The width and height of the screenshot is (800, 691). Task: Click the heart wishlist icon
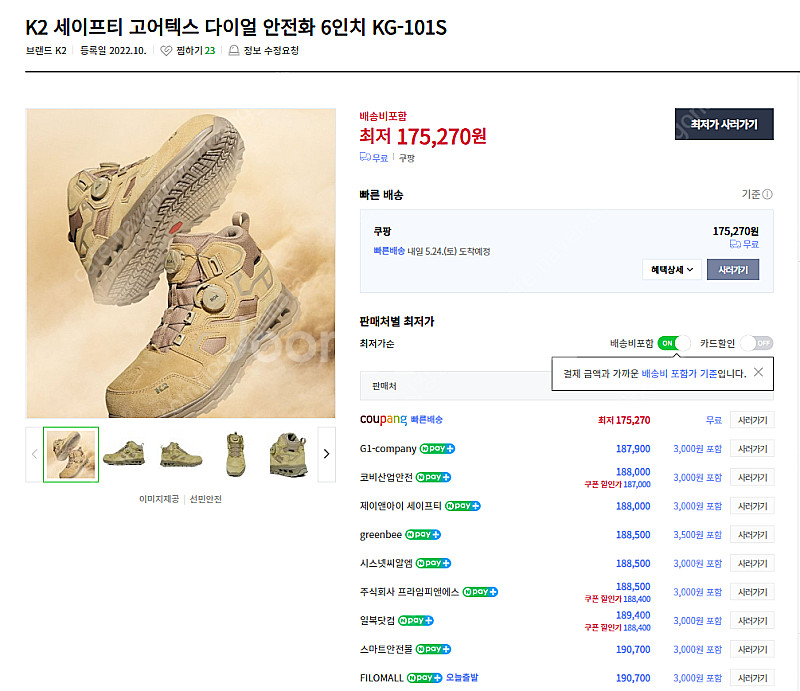166,51
